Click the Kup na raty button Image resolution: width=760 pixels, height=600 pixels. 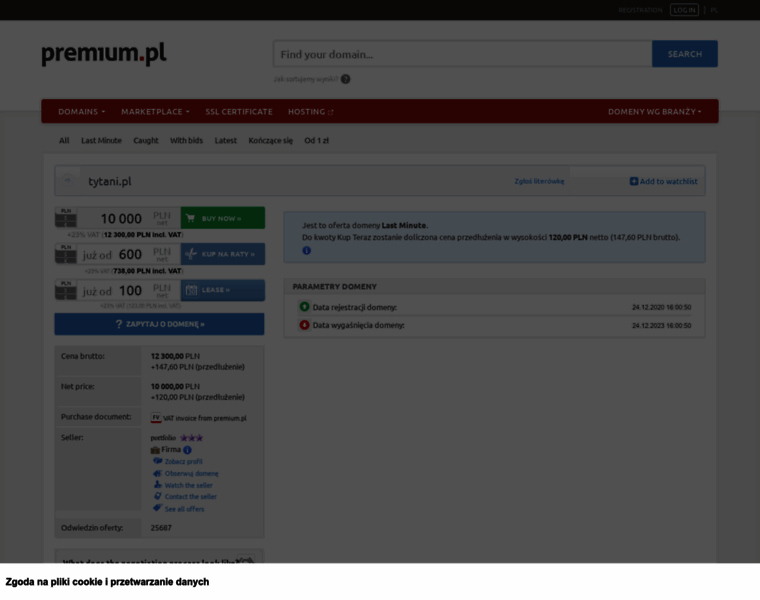click(x=223, y=254)
